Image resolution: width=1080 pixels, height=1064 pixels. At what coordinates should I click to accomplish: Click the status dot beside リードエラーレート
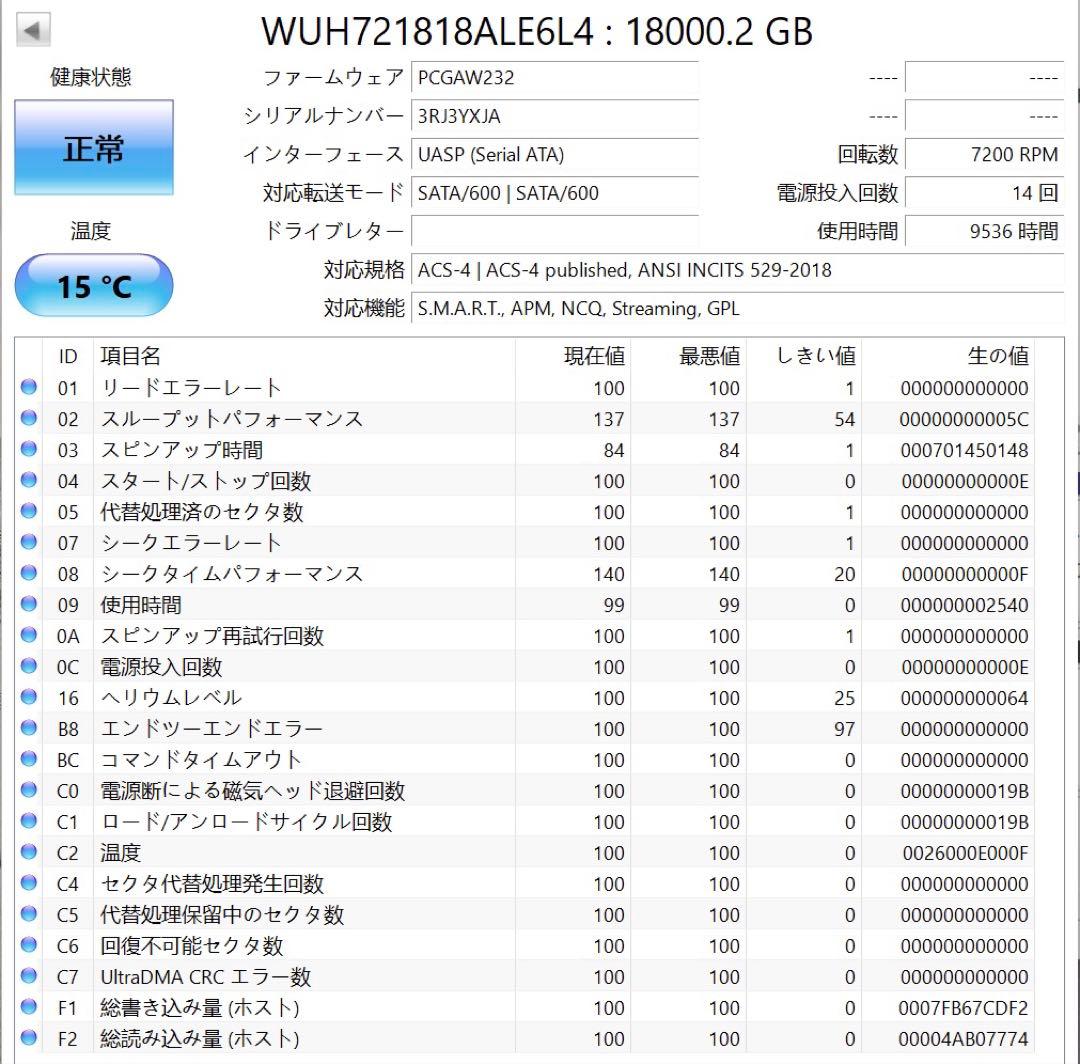[30, 387]
